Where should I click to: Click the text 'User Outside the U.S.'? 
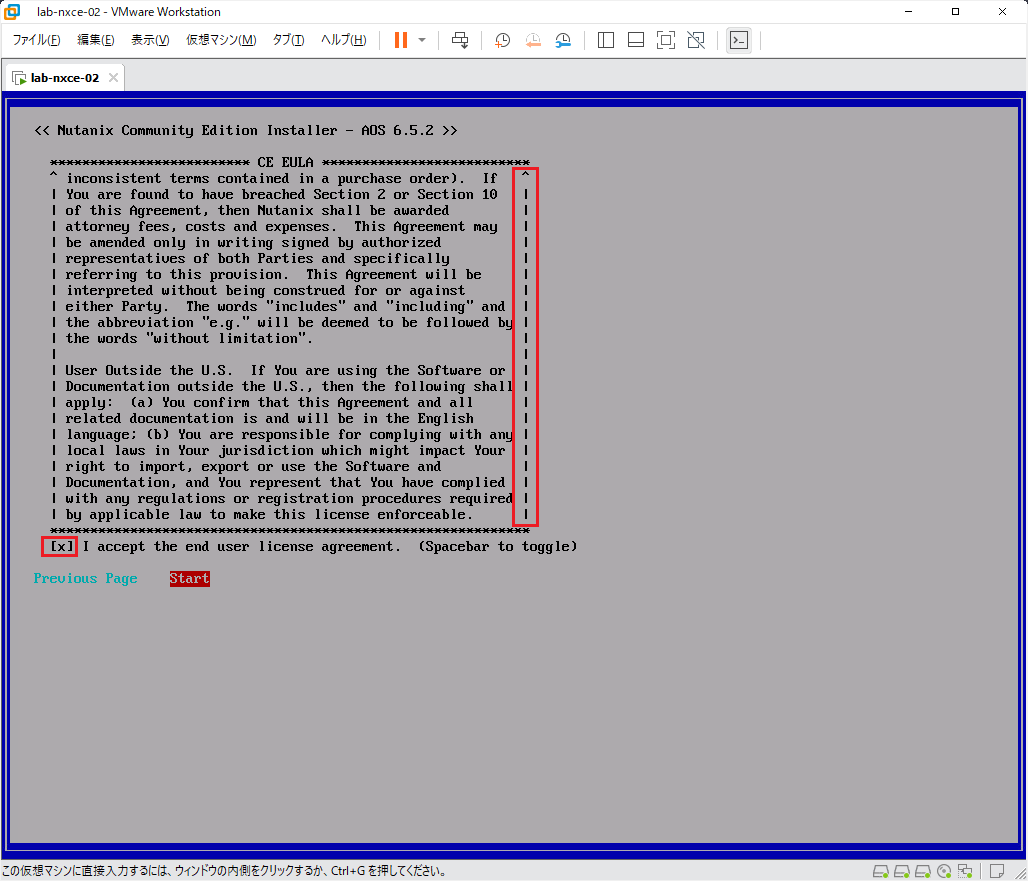pos(149,371)
